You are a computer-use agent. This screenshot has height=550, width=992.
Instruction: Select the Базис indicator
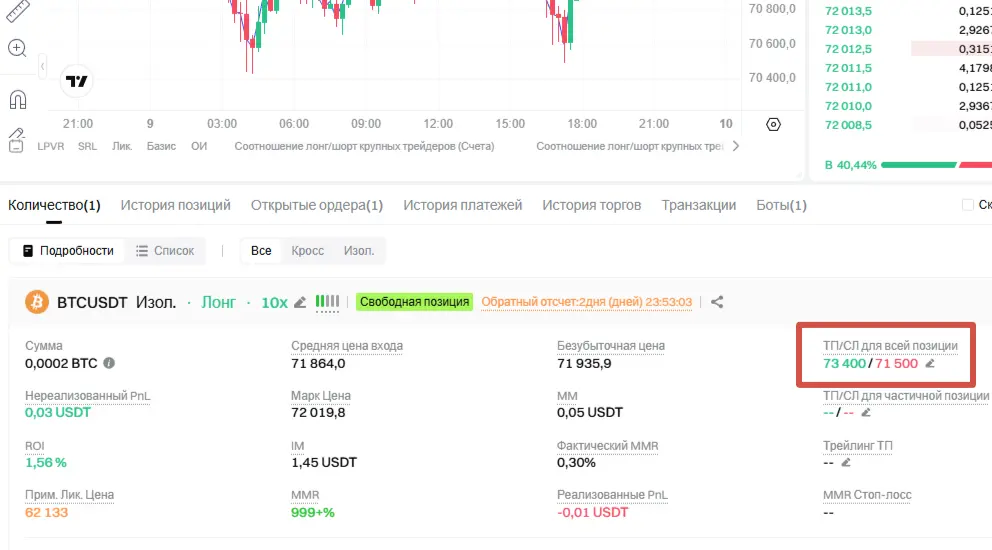(161, 146)
